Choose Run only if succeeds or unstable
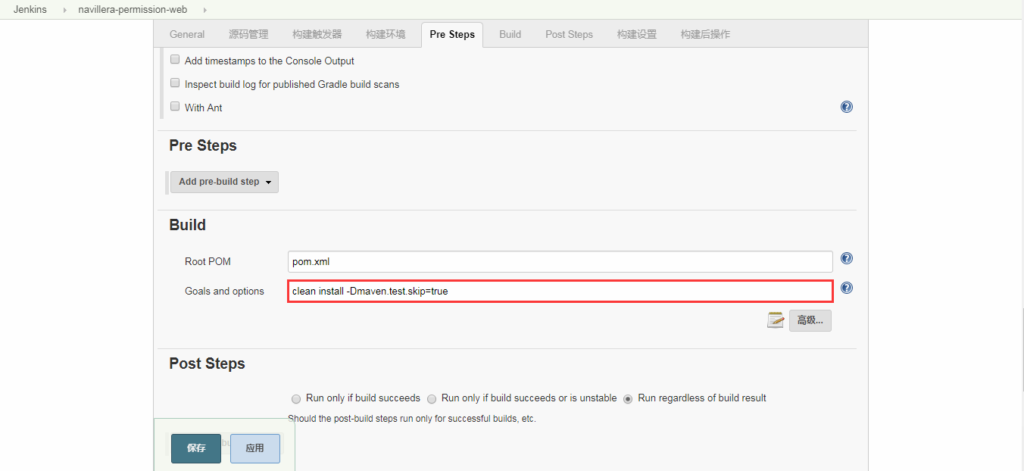 click(x=431, y=398)
